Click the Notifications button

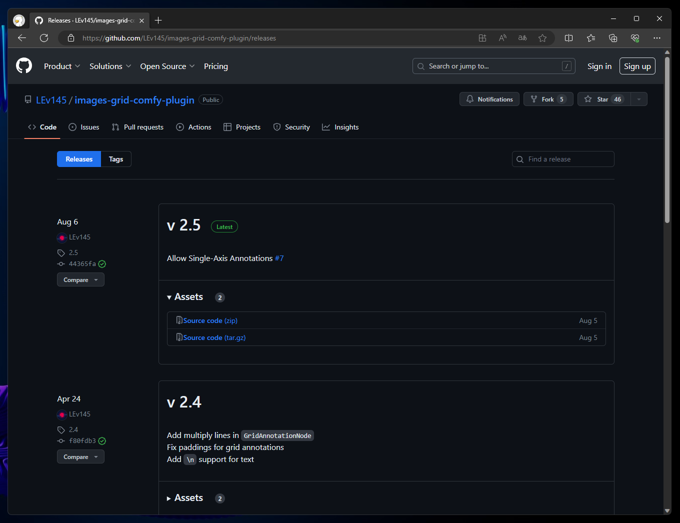(489, 99)
